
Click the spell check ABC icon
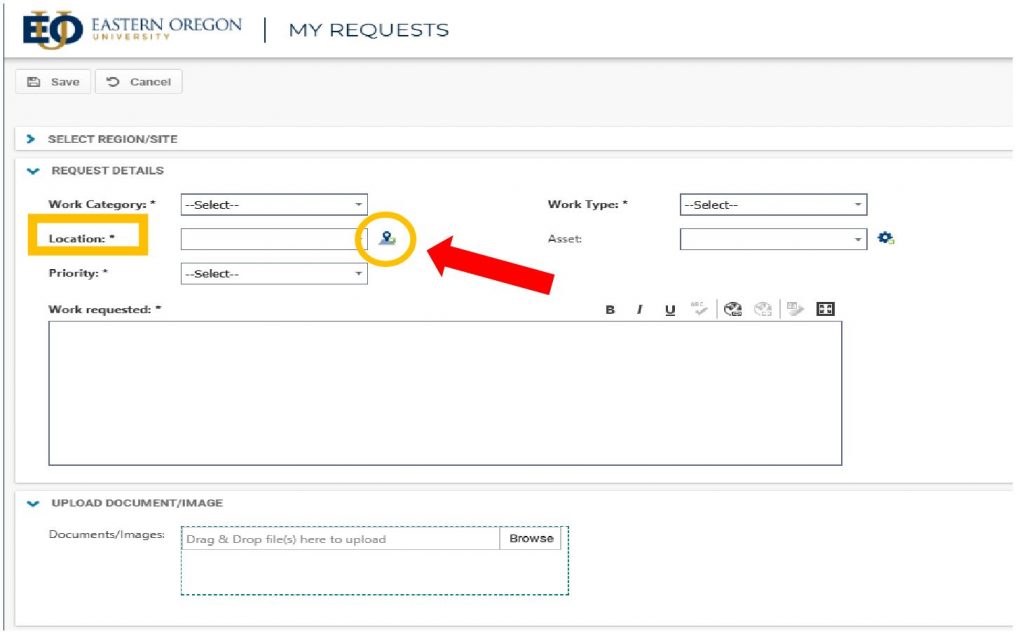(x=699, y=309)
